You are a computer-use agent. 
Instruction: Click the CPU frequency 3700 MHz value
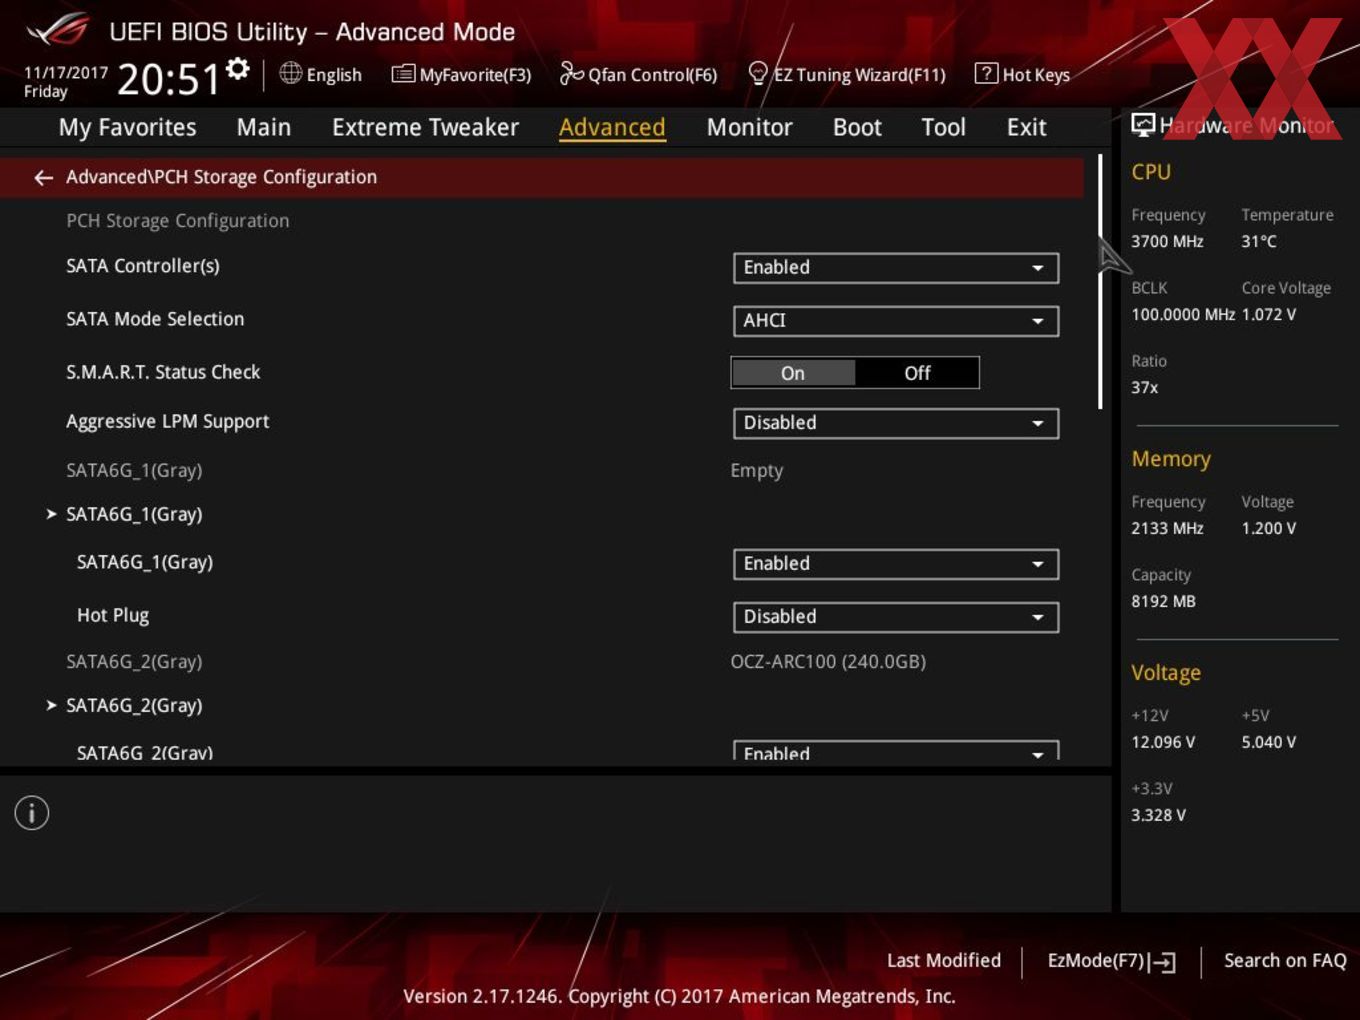(x=1167, y=241)
